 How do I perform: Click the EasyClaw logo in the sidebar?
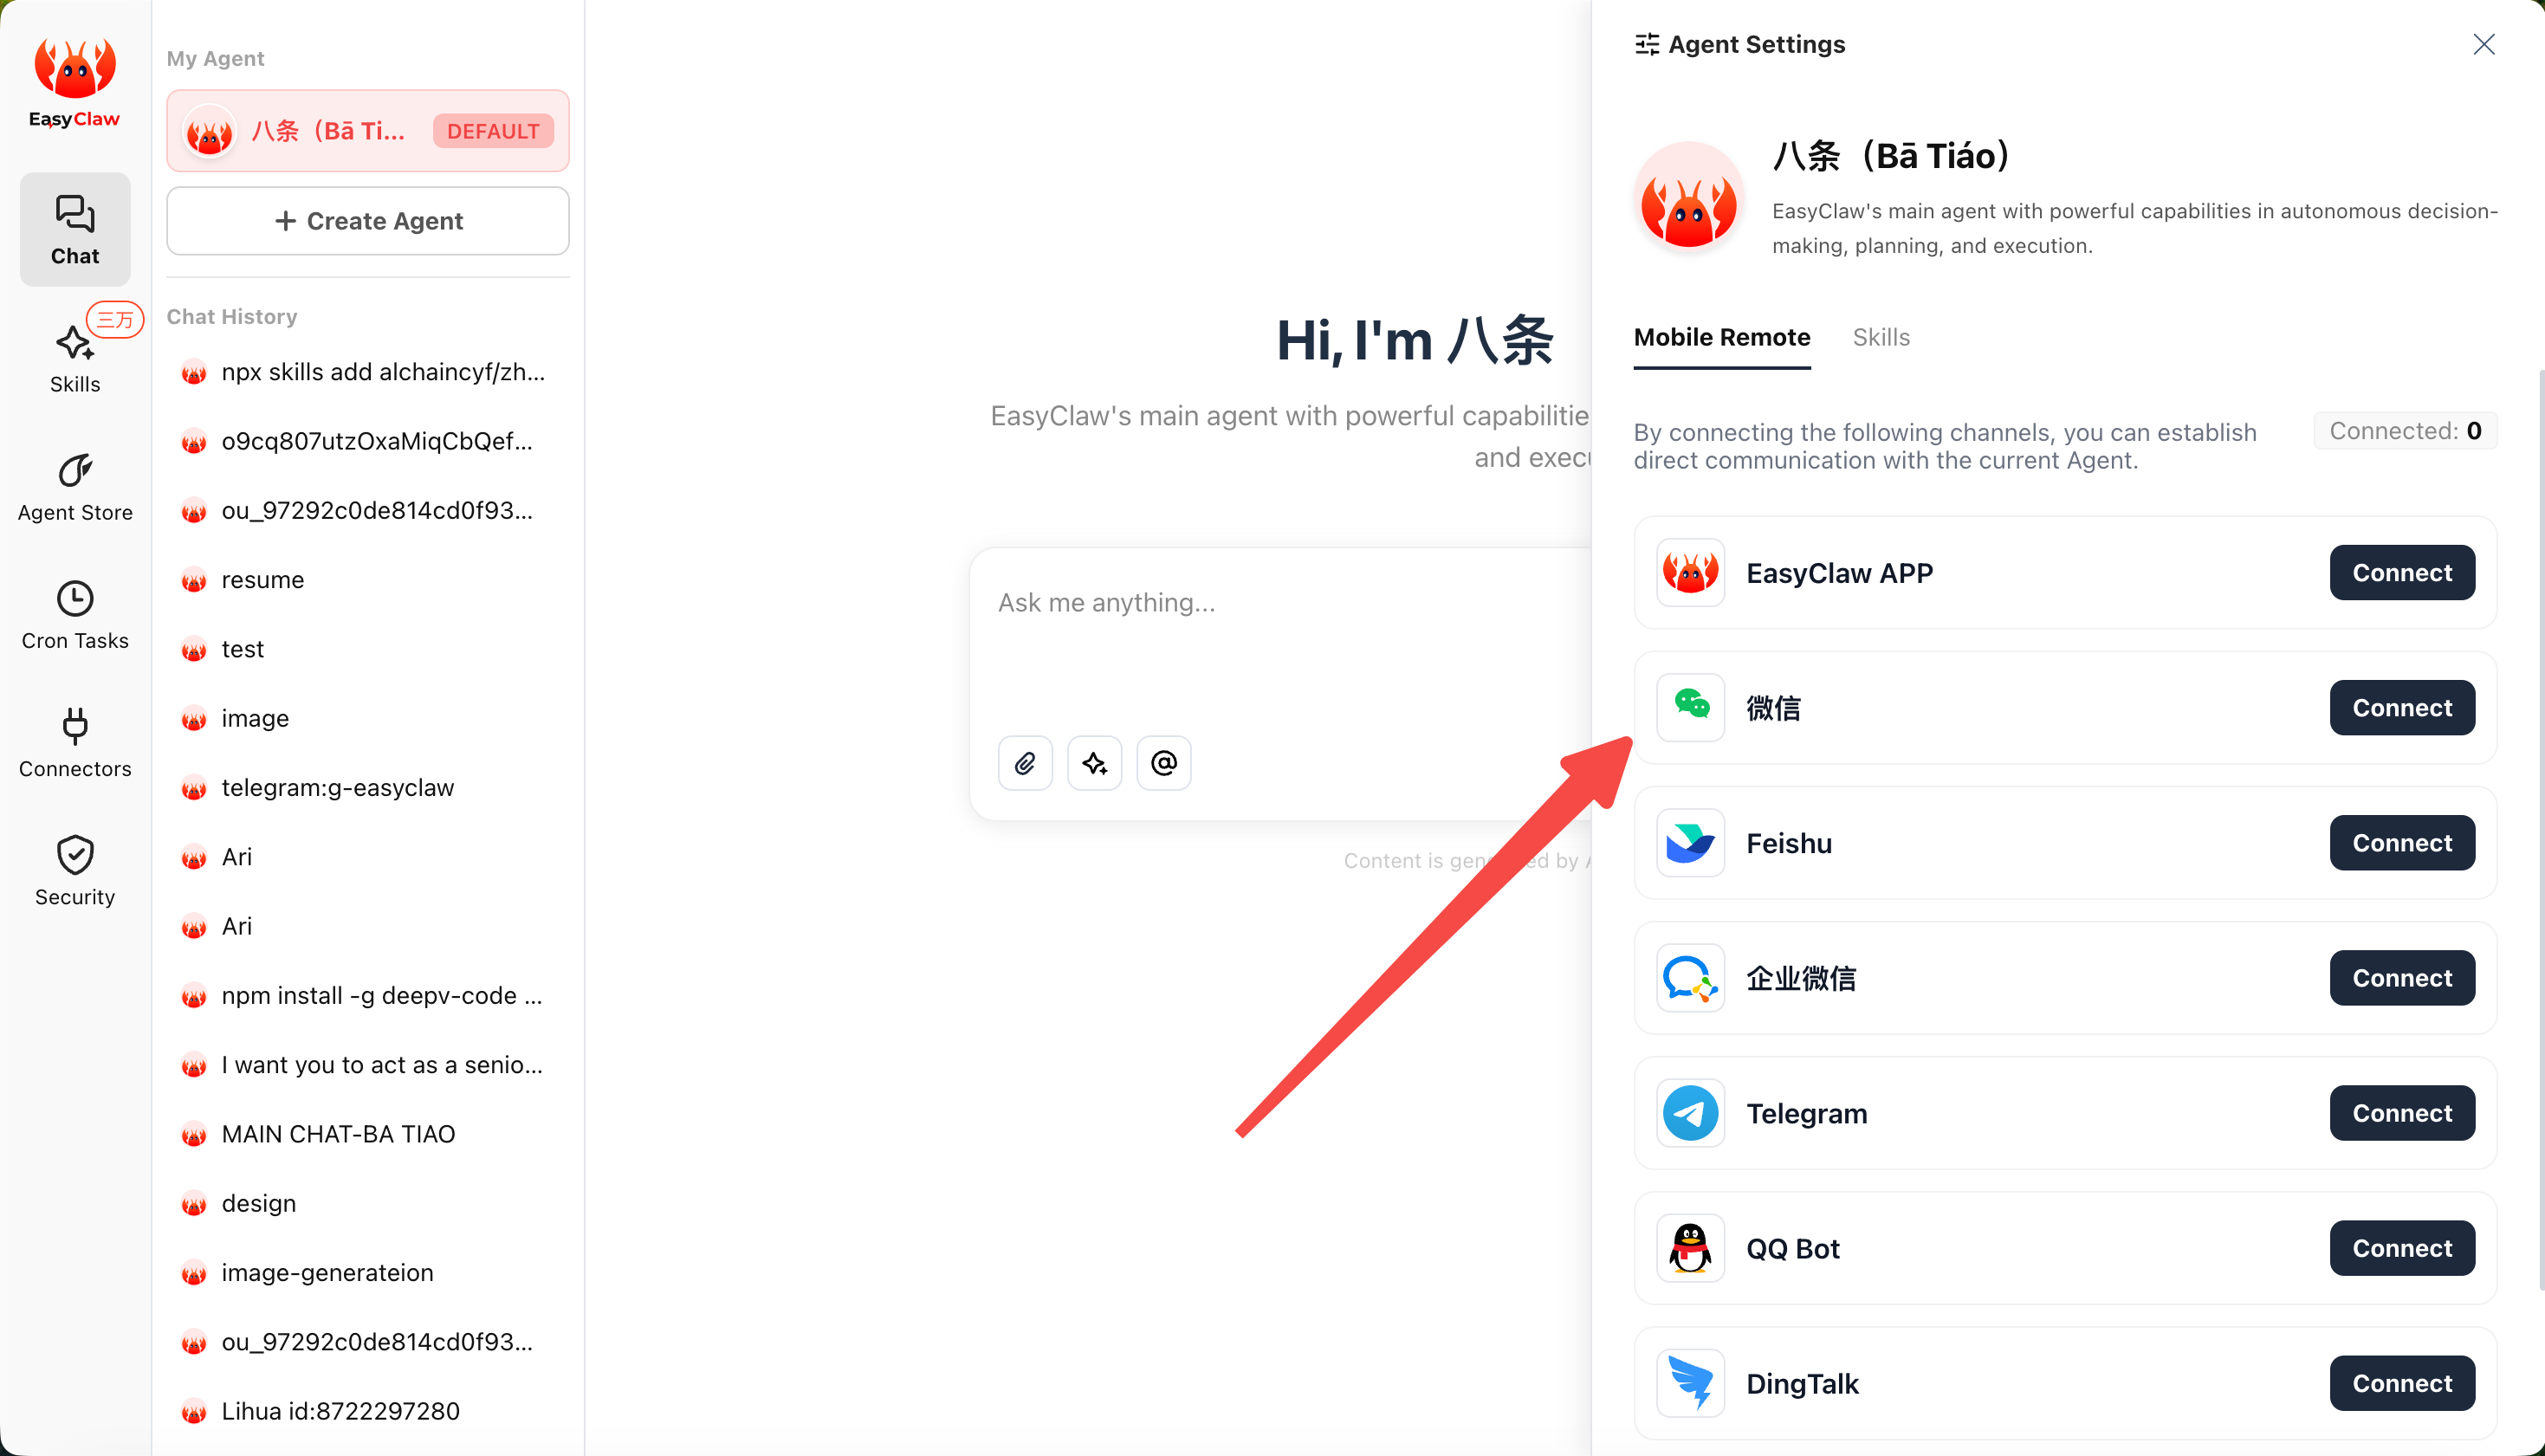pos(75,83)
